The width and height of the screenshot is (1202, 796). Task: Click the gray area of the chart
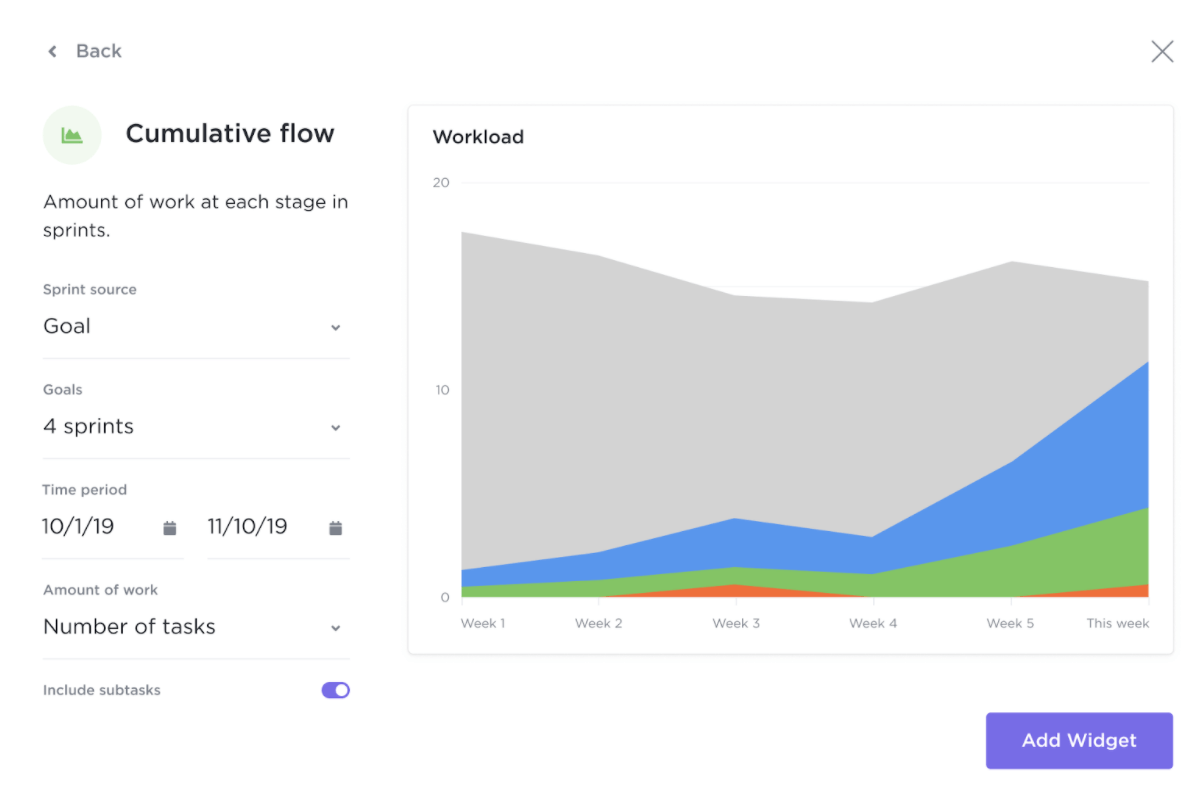coord(700,400)
